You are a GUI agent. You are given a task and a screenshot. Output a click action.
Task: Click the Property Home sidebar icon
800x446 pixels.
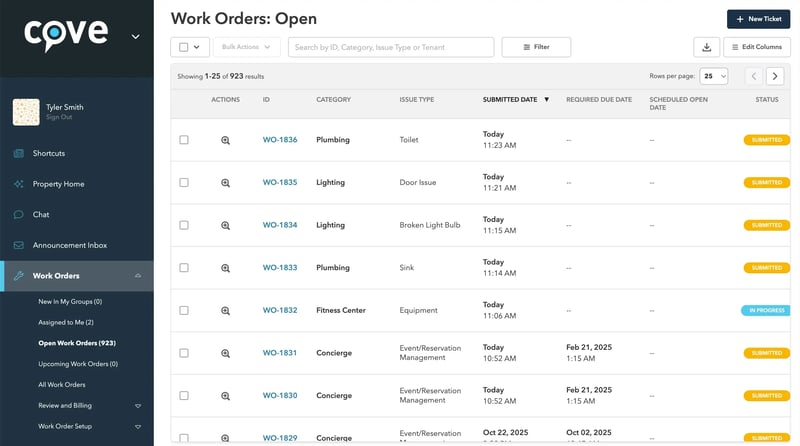[x=18, y=184]
